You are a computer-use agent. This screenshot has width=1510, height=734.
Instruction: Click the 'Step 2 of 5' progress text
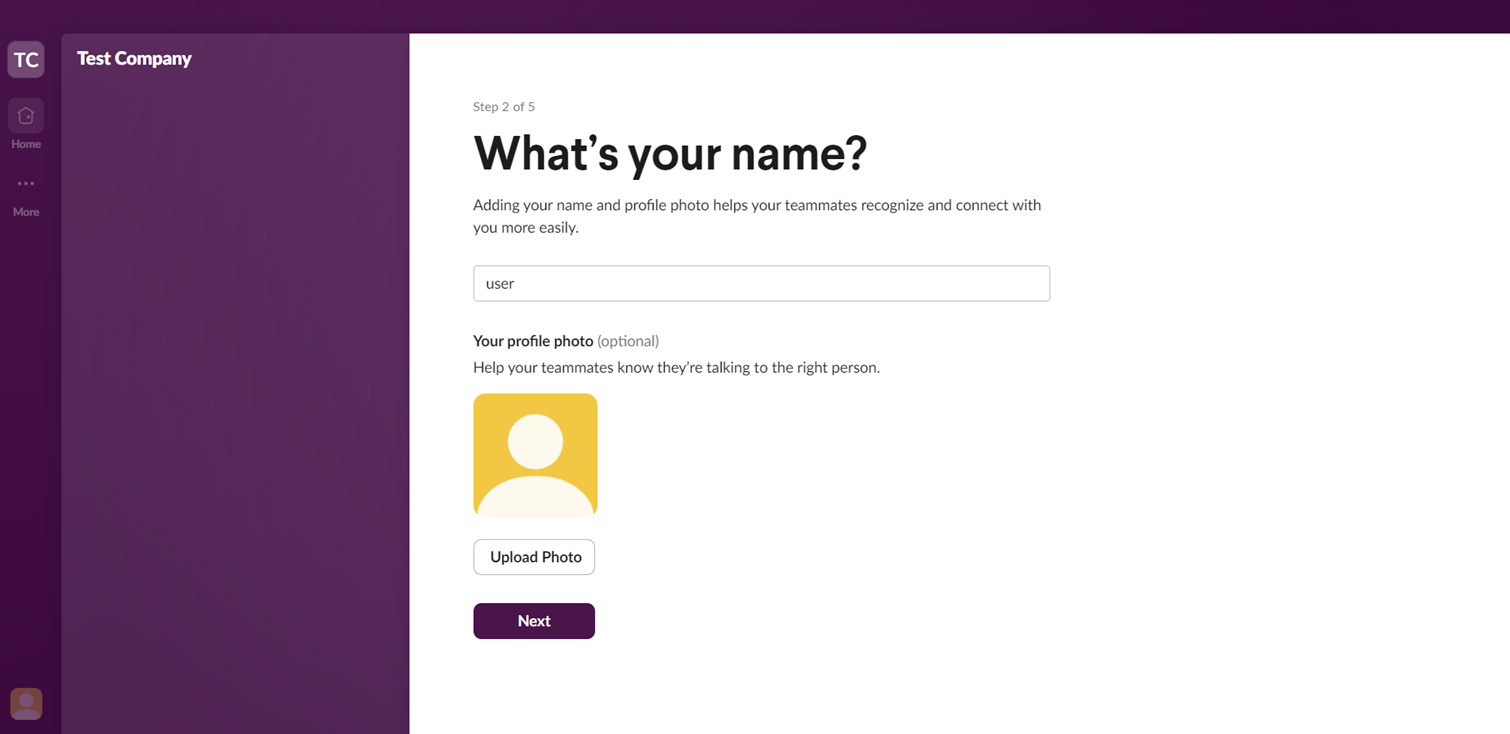pos(503,106)
